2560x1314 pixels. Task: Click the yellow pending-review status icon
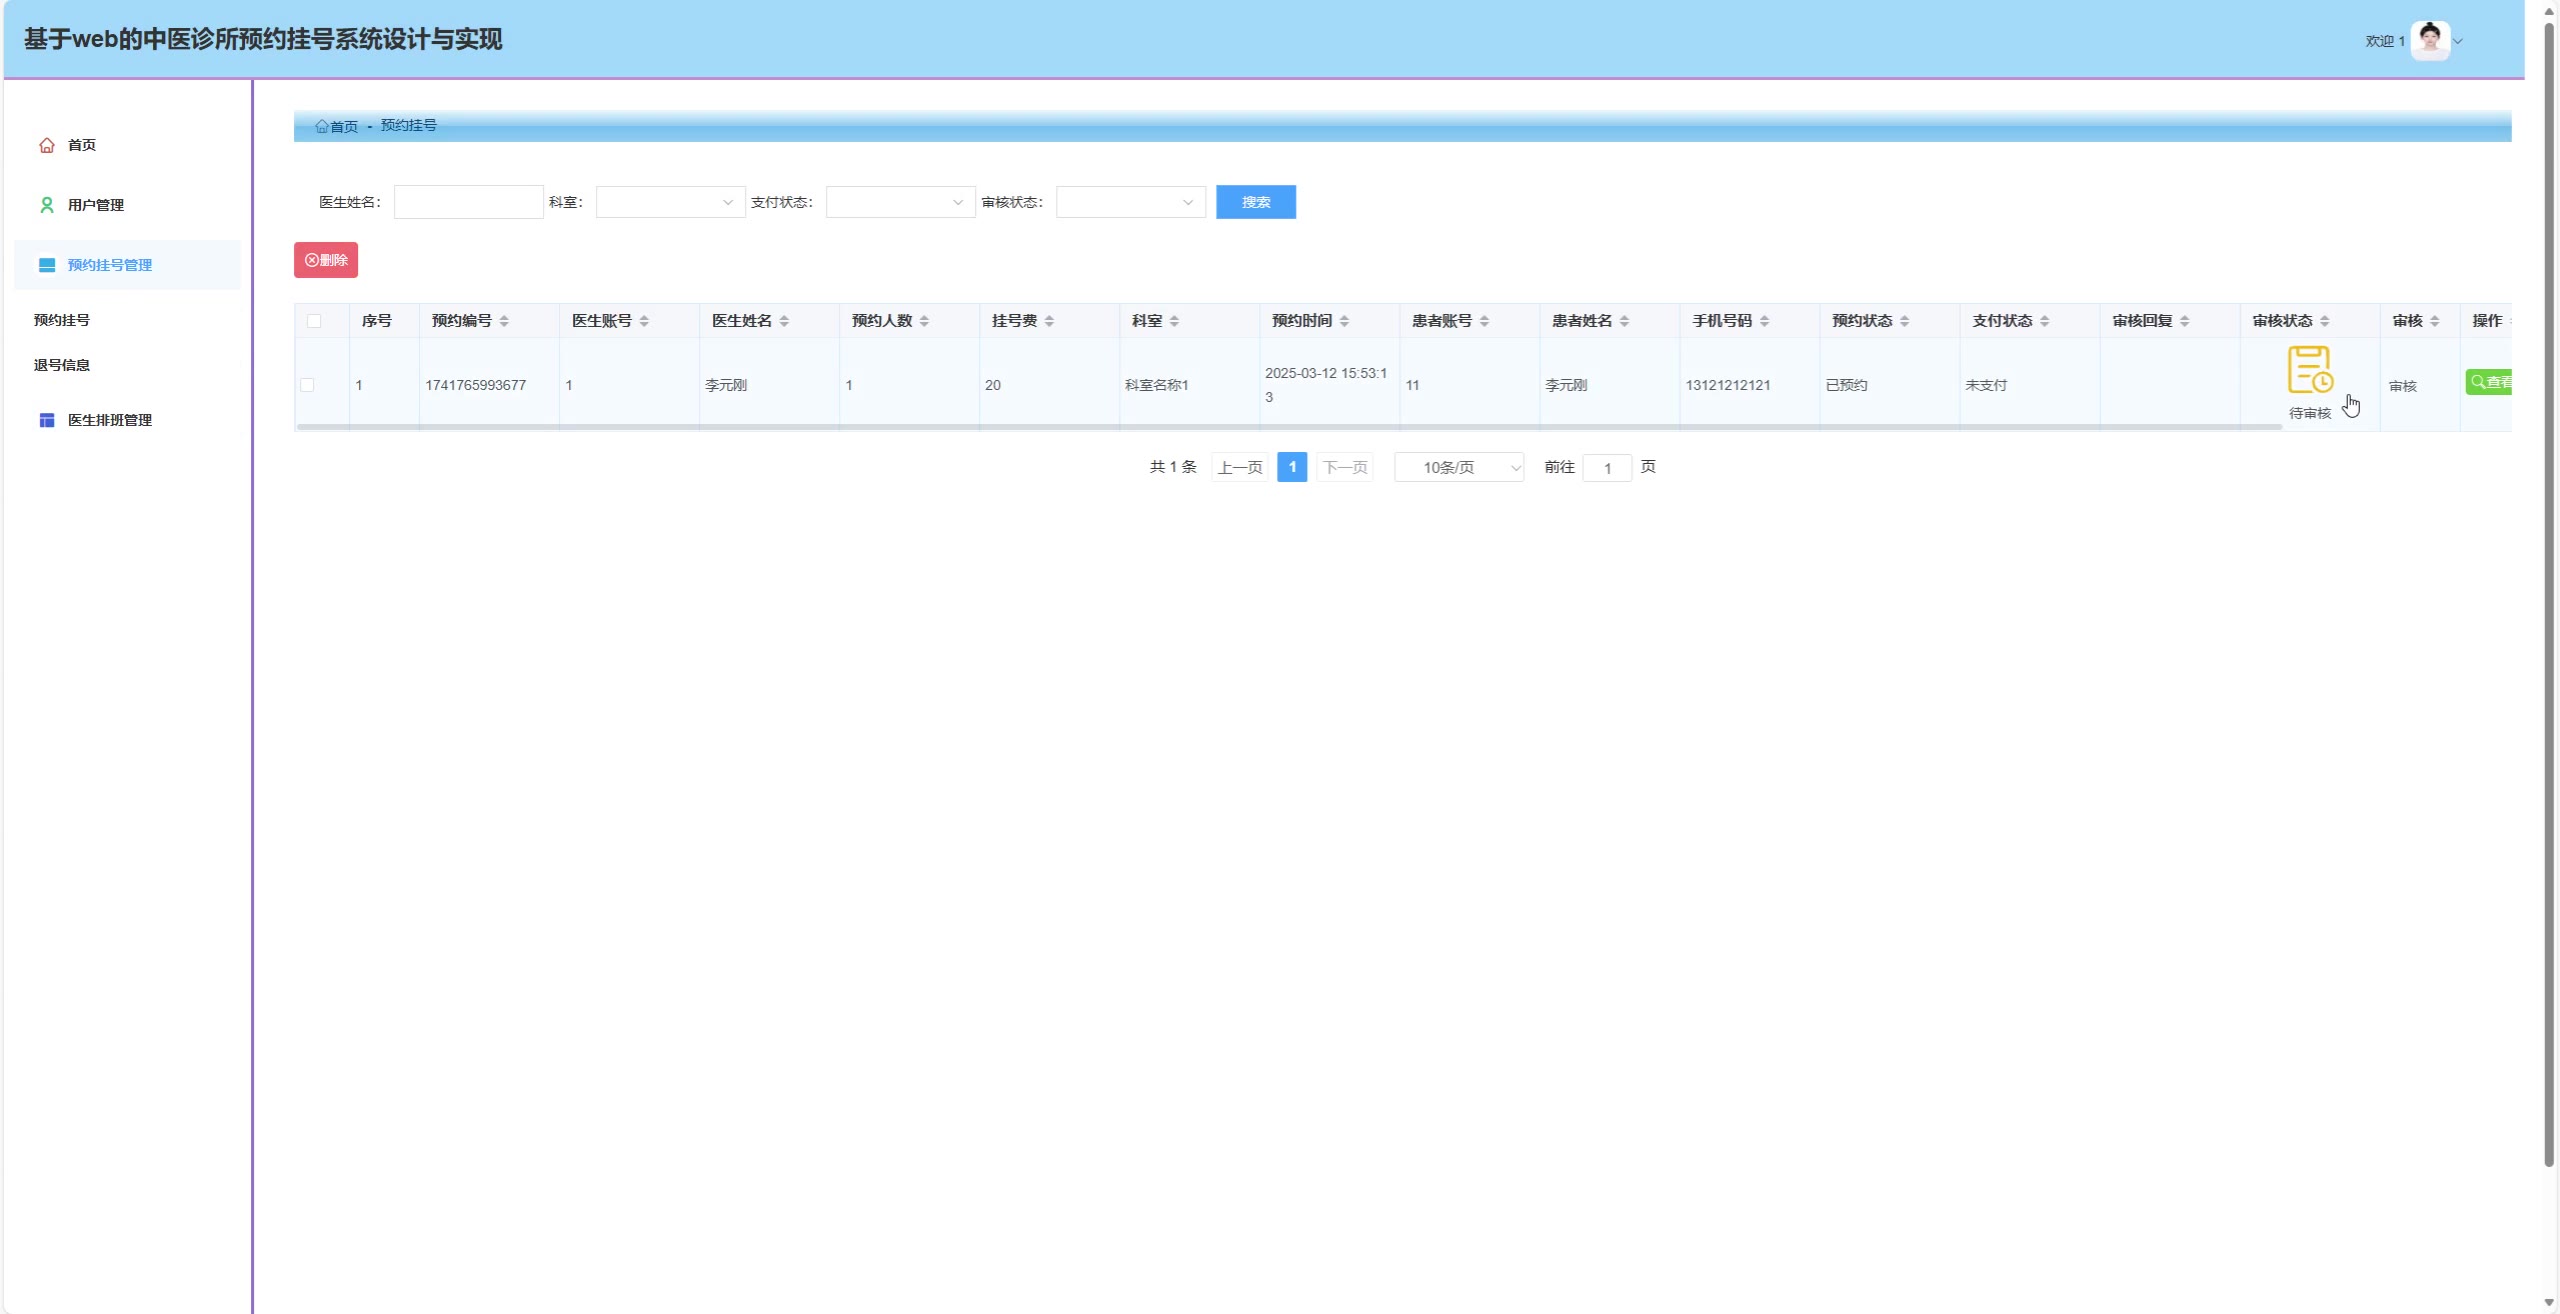2309,370
